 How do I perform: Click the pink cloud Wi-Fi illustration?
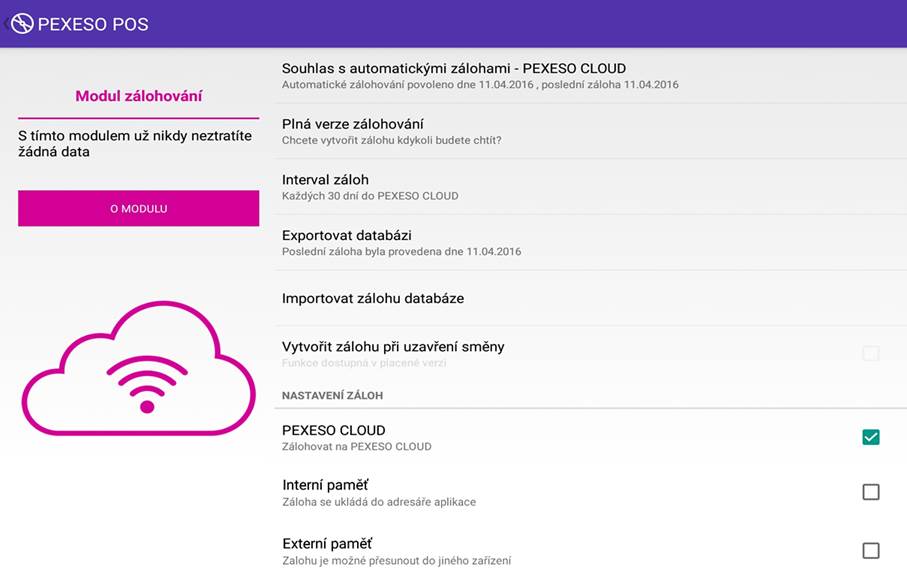pos(139,368)
